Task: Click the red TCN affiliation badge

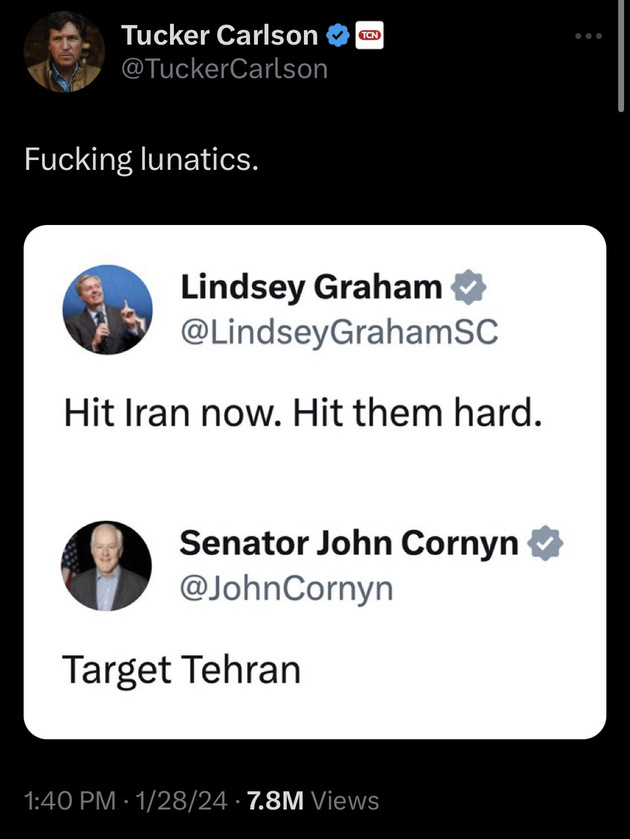Action: click(x=369, y=35)
